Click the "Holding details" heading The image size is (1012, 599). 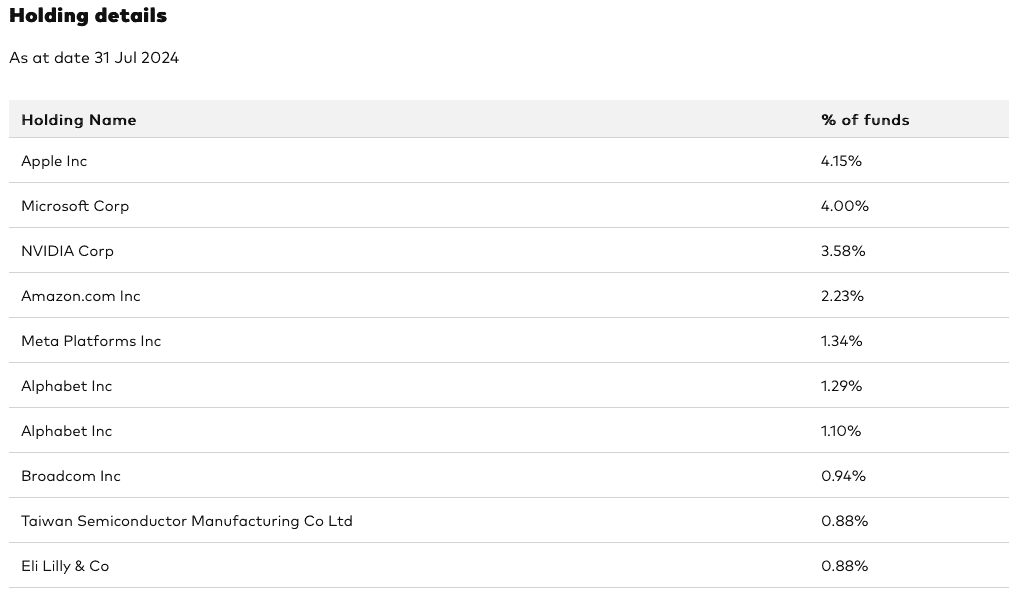(x=88, y=16)
